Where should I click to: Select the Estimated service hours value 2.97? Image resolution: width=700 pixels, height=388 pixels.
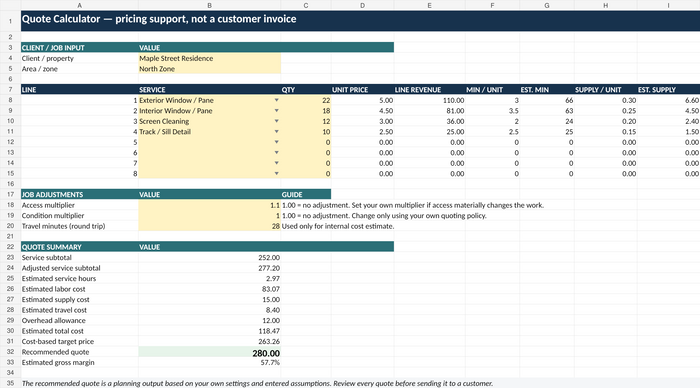point(209,279)
